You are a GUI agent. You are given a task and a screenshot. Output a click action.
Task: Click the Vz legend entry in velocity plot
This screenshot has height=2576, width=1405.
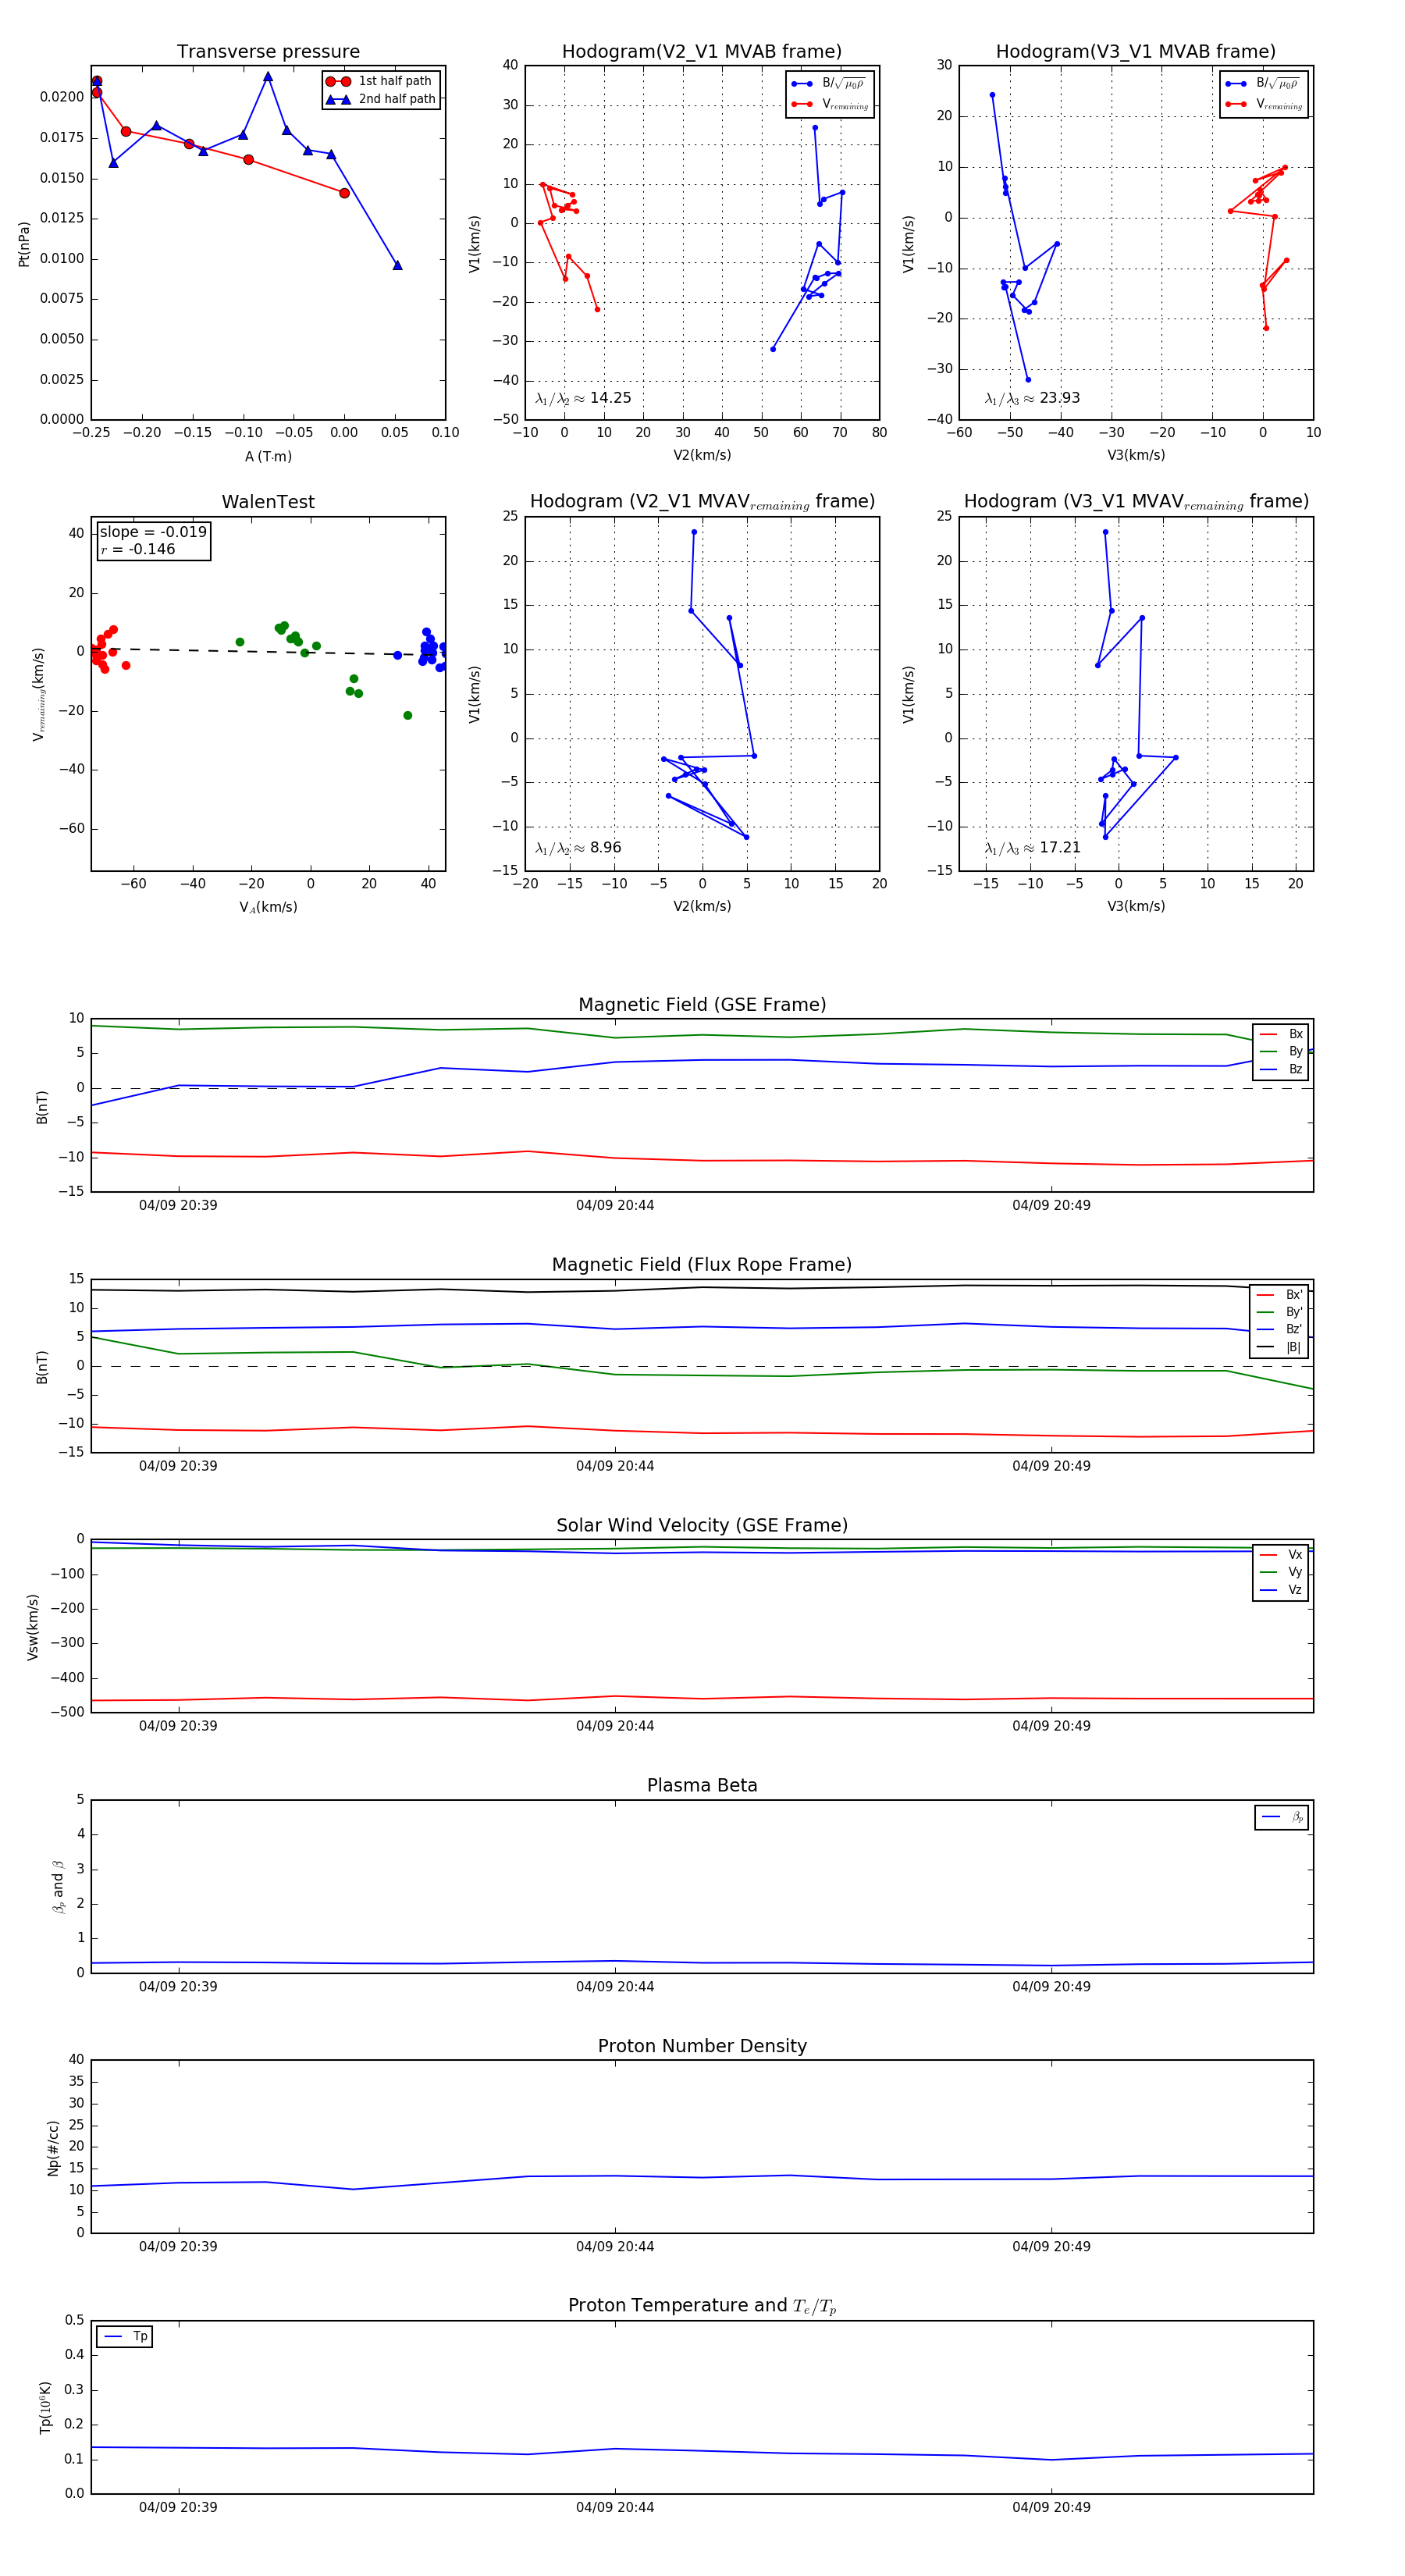point(1281,1590)
